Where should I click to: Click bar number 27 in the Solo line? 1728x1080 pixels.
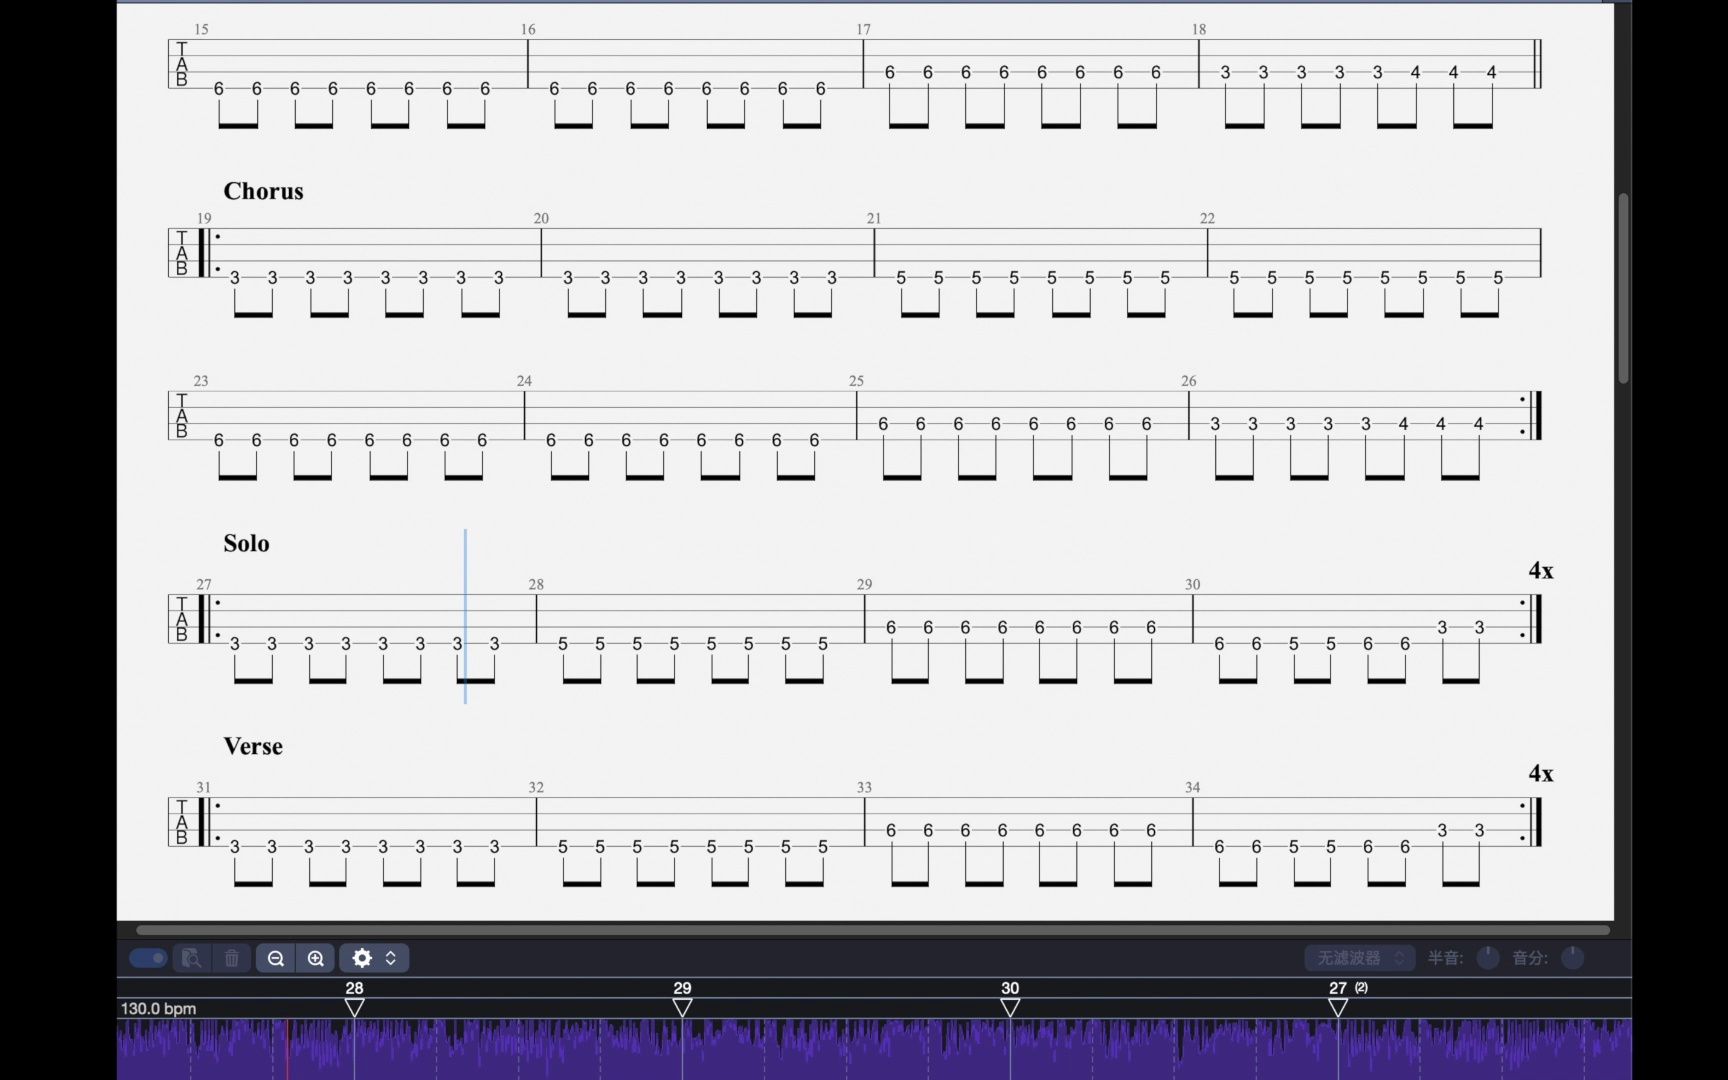[204, 585]
